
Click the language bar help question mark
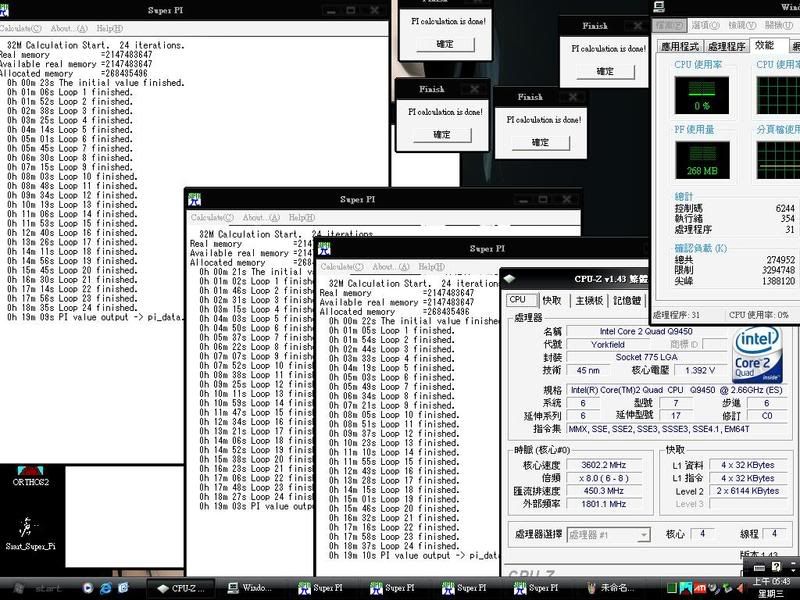tap(776, 567)
